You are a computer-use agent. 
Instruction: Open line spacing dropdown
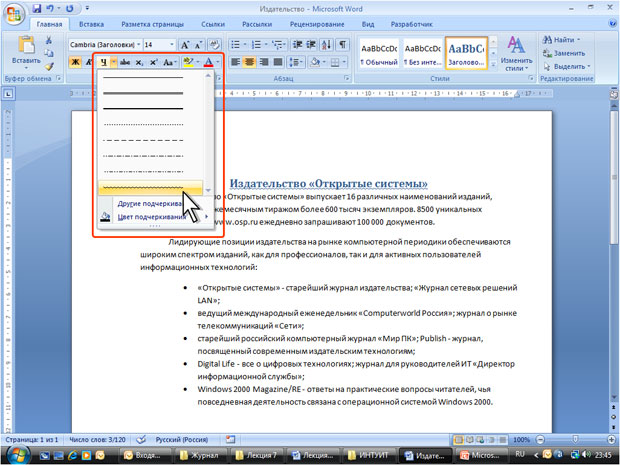pyautogui.click(x=296, y=62)
